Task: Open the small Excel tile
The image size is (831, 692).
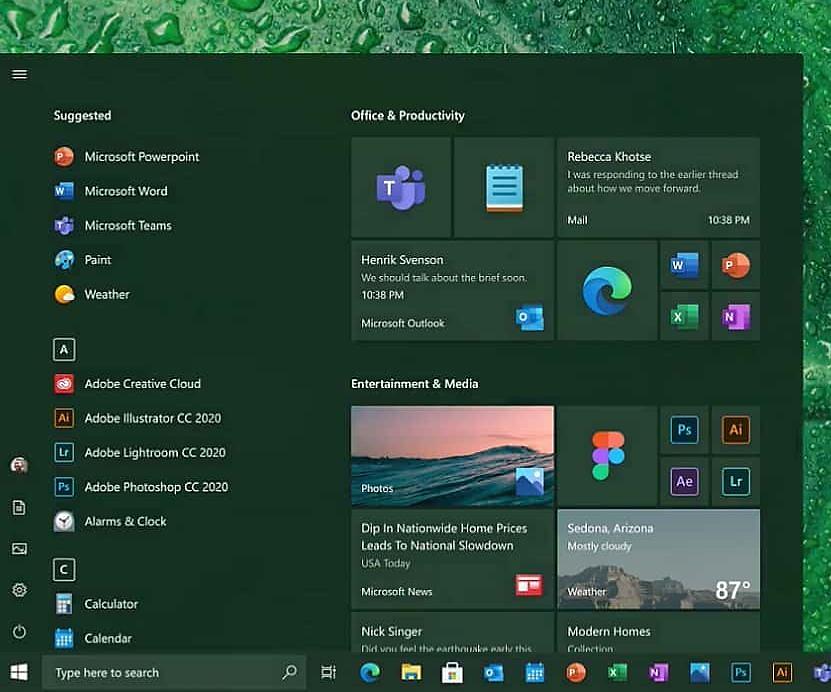Action: (685, 316)
